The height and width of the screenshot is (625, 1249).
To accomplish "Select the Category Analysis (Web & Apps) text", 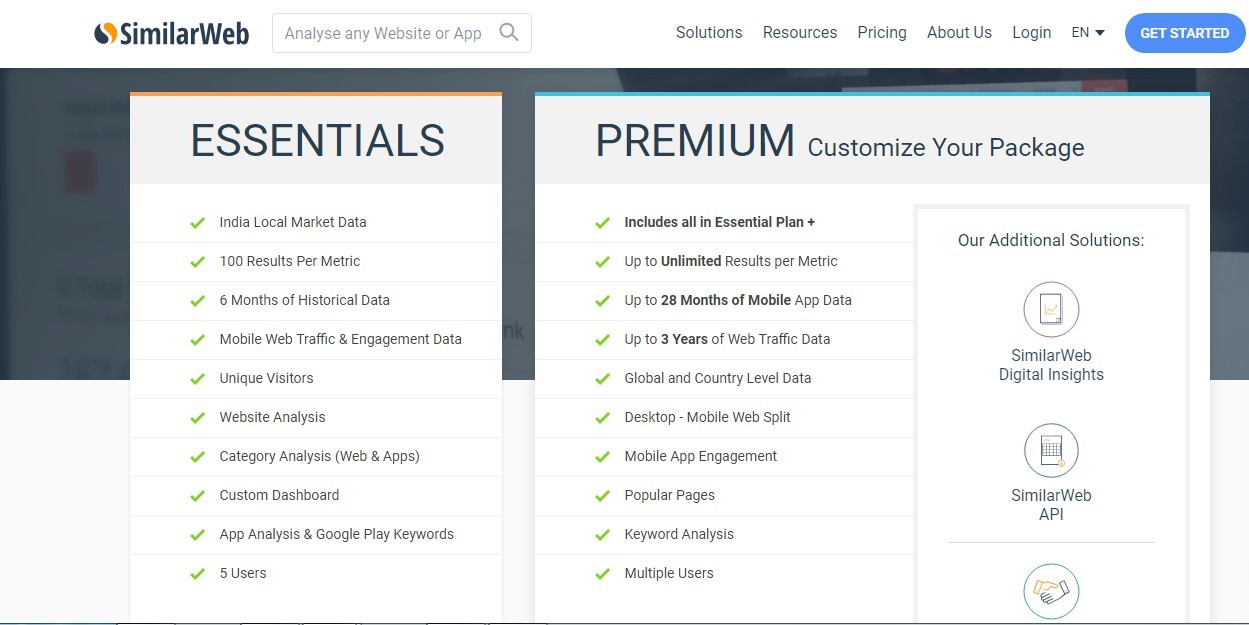I will 320,456.
